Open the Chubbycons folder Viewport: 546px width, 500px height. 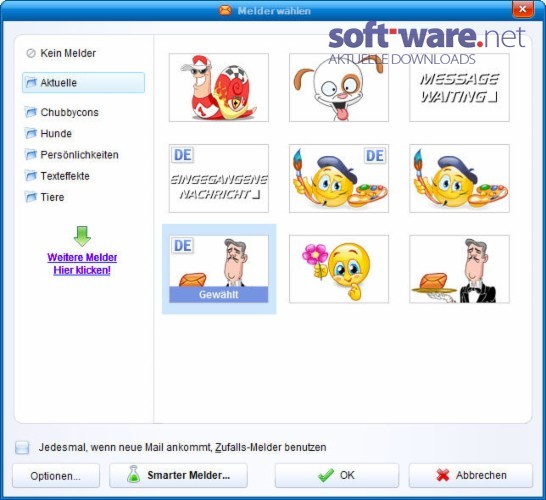62,112
